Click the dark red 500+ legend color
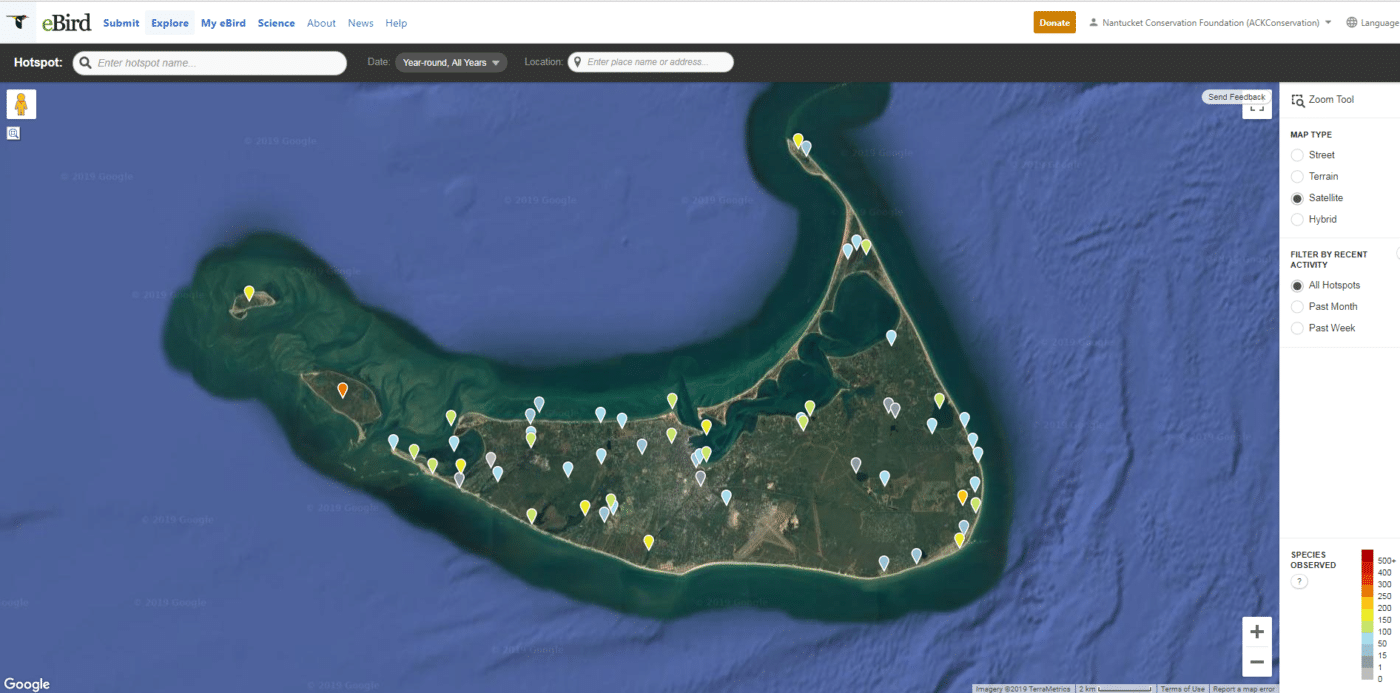This screenshot has height=693, width=1400. pyautogui.click(x=1367, y=555)
